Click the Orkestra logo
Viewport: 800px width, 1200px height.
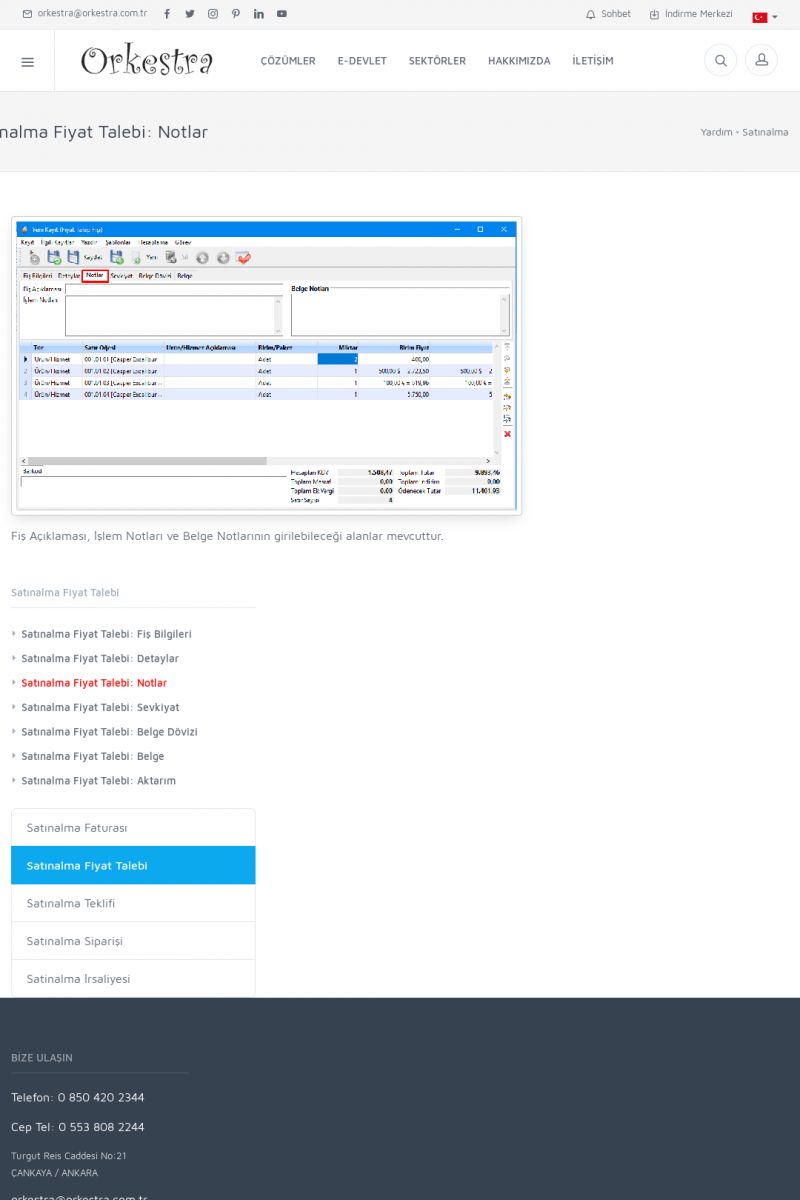pyautogui.click(x=147, y=61)
